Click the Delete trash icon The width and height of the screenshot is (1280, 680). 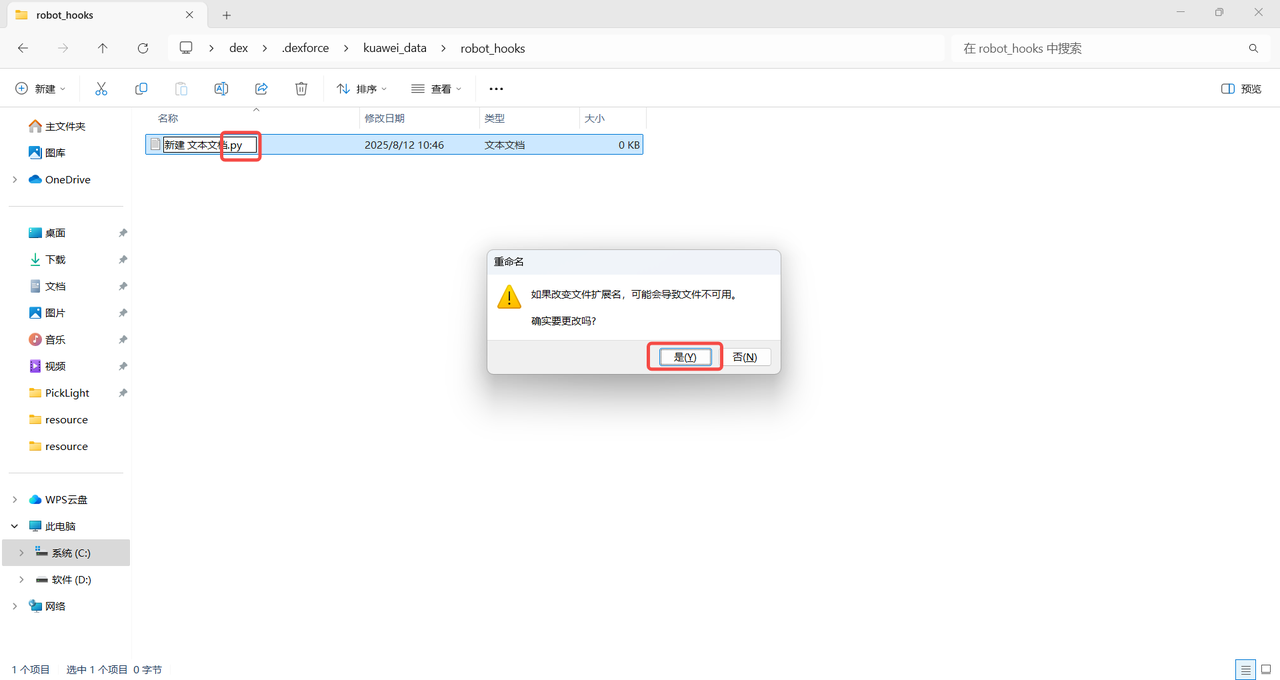pyautogui.click(x=301, y=89)
